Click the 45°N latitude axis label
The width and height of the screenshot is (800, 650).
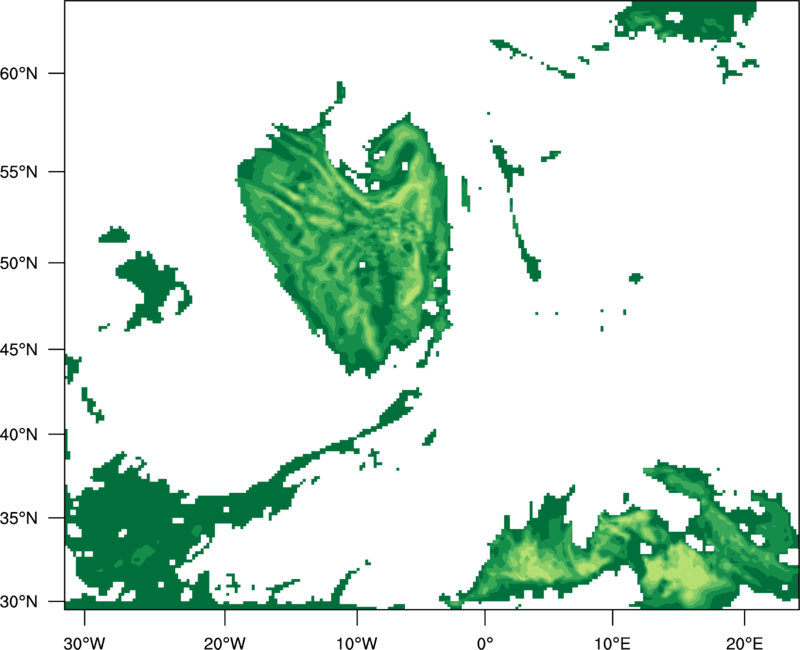click(x=18, y=349)
